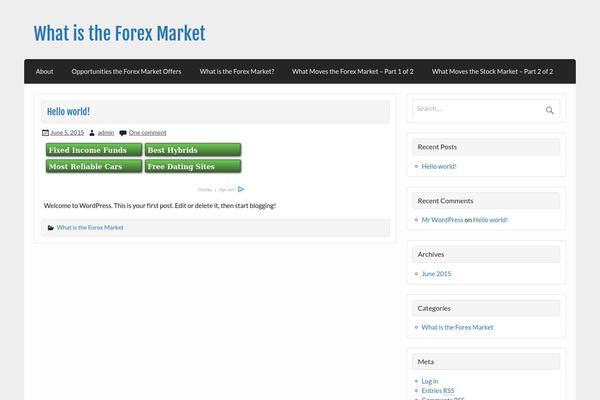Open the About menu item
600x400 pixels.
[x=44, y=72]
